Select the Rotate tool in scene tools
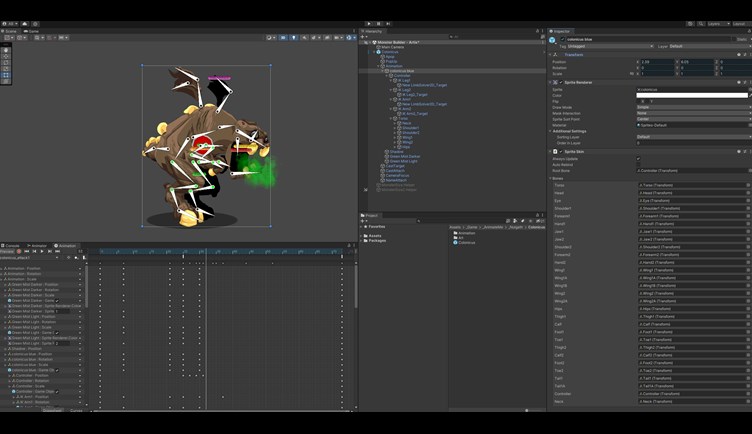Image resolution: width=752 pixels, height=434 pixels. pyautogui.click(x=6, y=62)
